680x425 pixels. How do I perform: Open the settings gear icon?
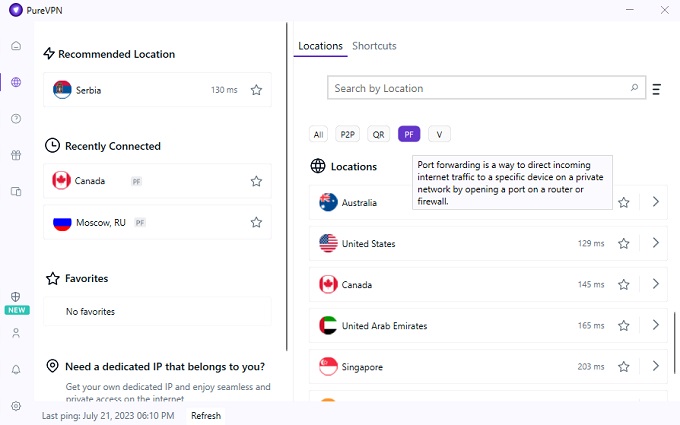click(x=16, y=406)
